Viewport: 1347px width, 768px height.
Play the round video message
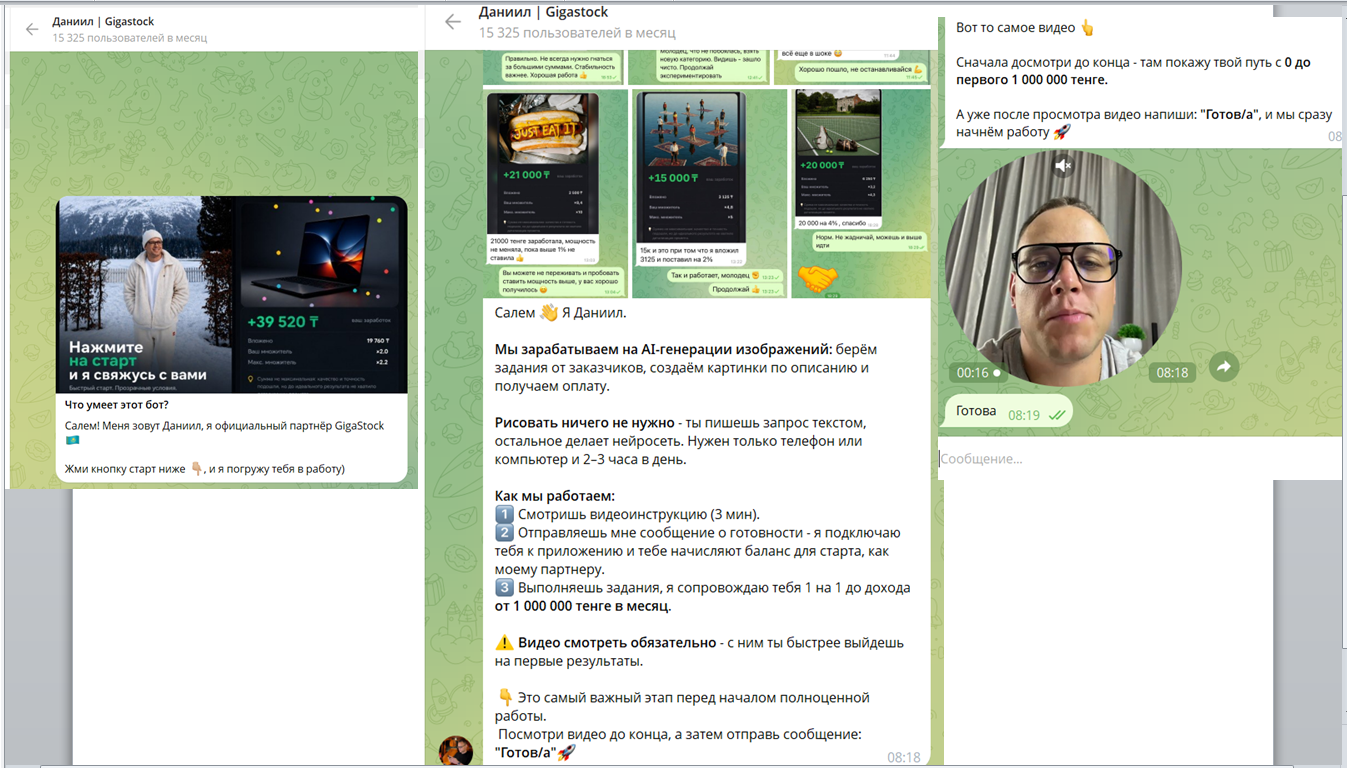[1063, 268]
